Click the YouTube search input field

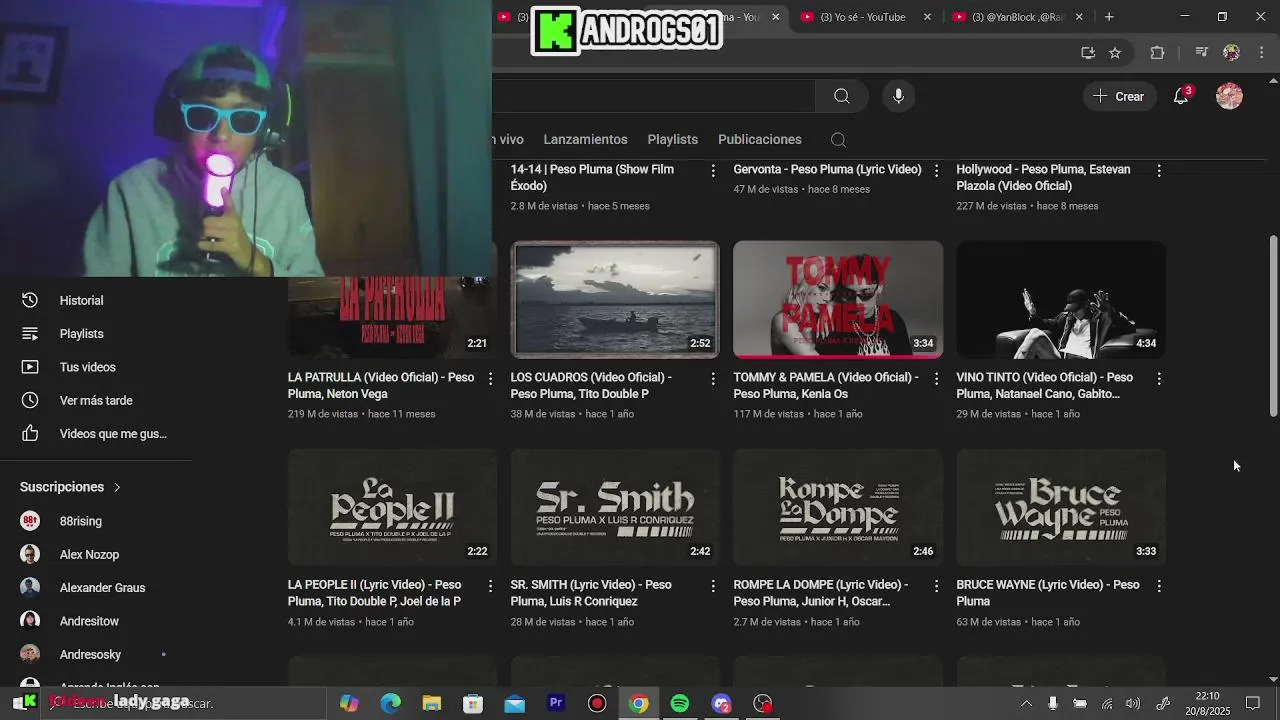click(654, 96)
